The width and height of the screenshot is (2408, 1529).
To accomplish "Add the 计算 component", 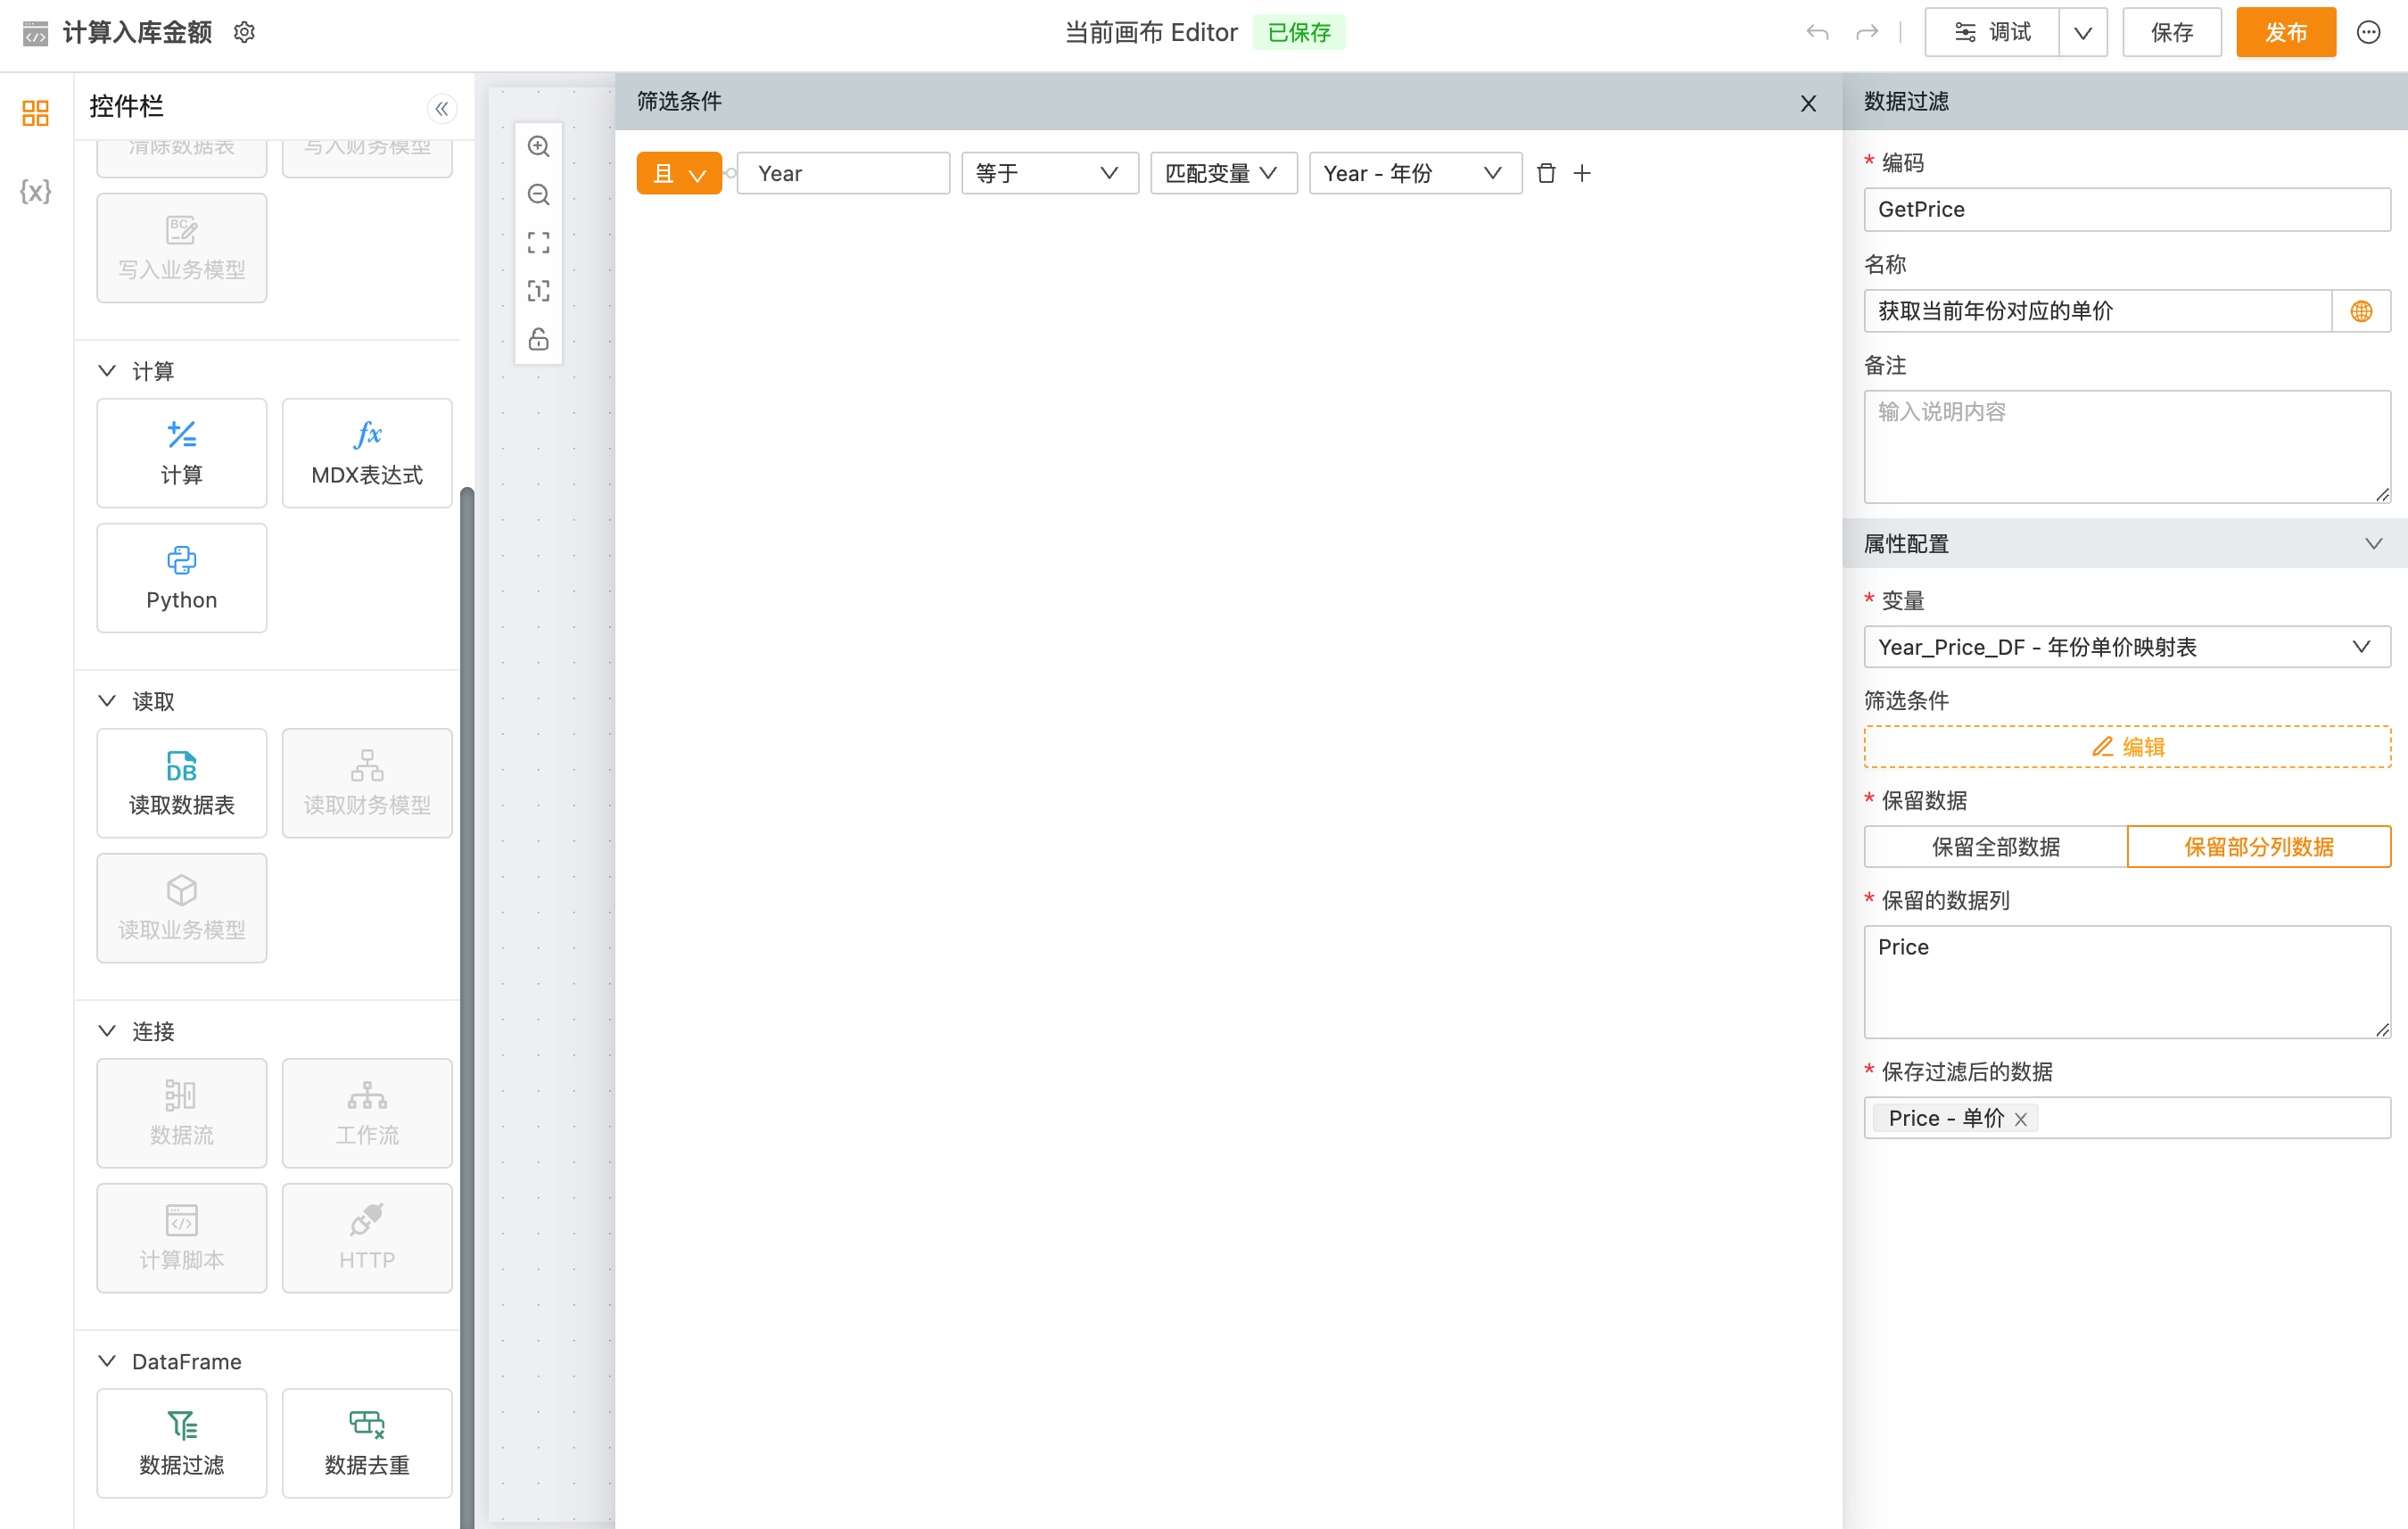I will [x=181, y=453].
